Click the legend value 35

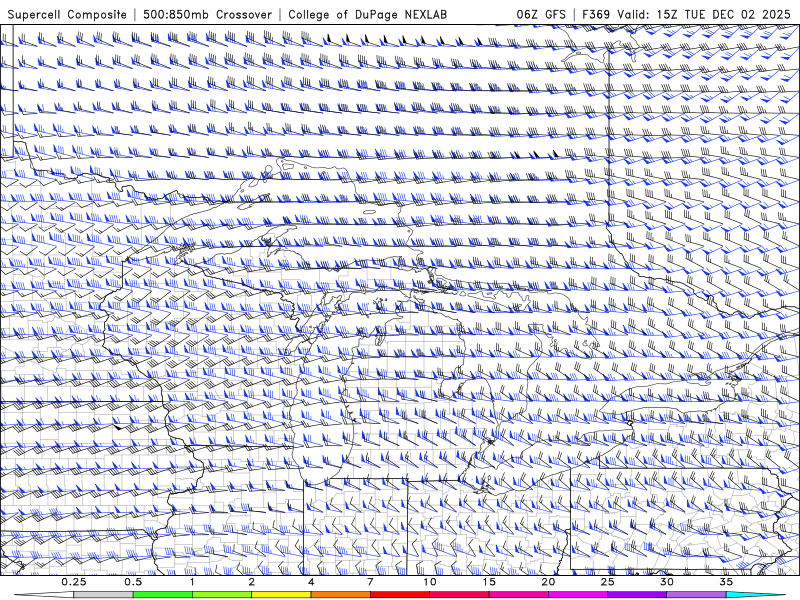click(726, 582)
